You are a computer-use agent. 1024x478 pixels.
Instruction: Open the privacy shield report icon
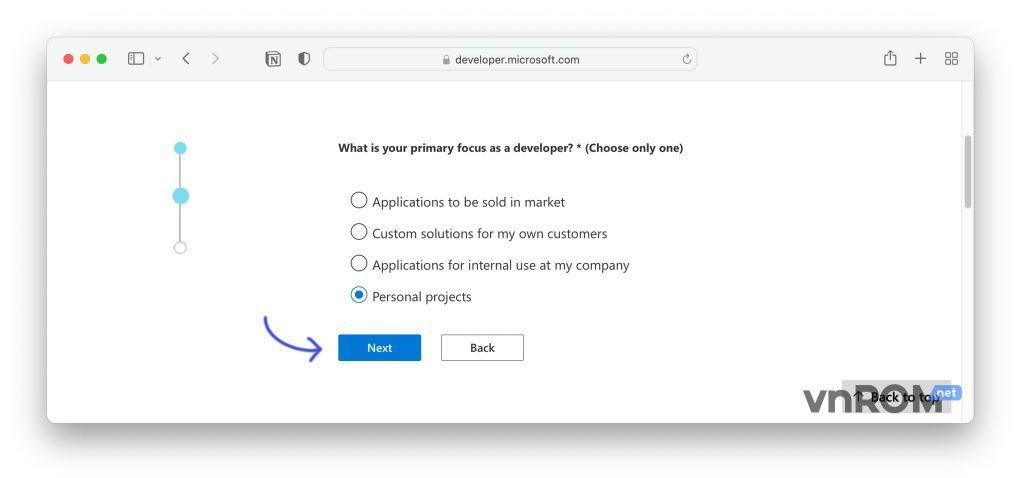coord(304,59)
